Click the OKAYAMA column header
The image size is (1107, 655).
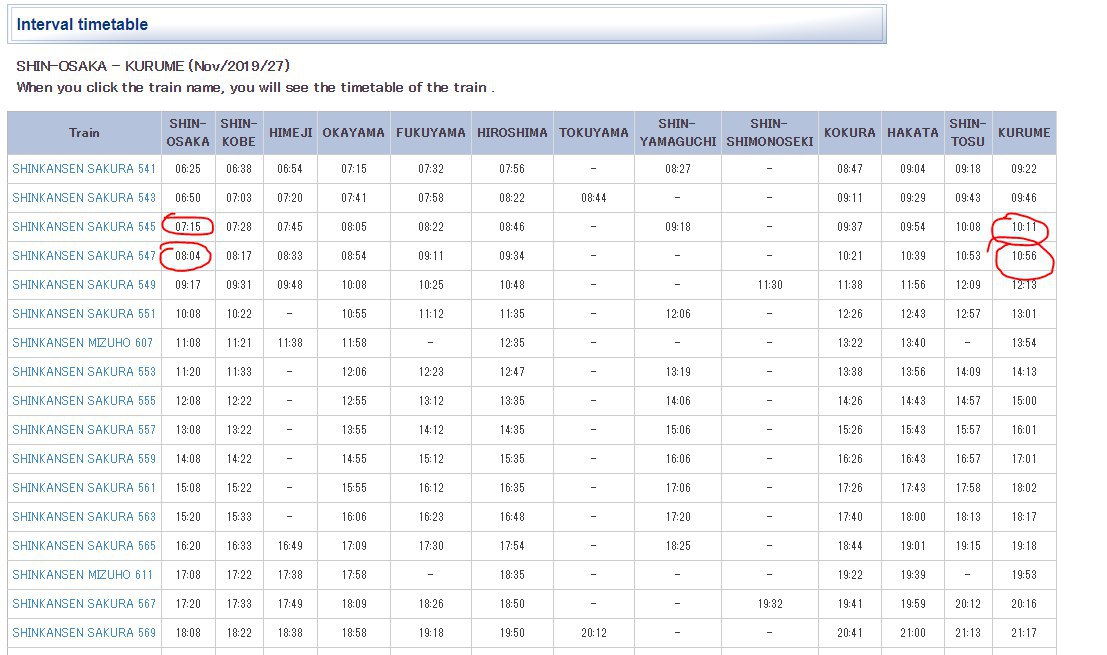pos(354,133)
